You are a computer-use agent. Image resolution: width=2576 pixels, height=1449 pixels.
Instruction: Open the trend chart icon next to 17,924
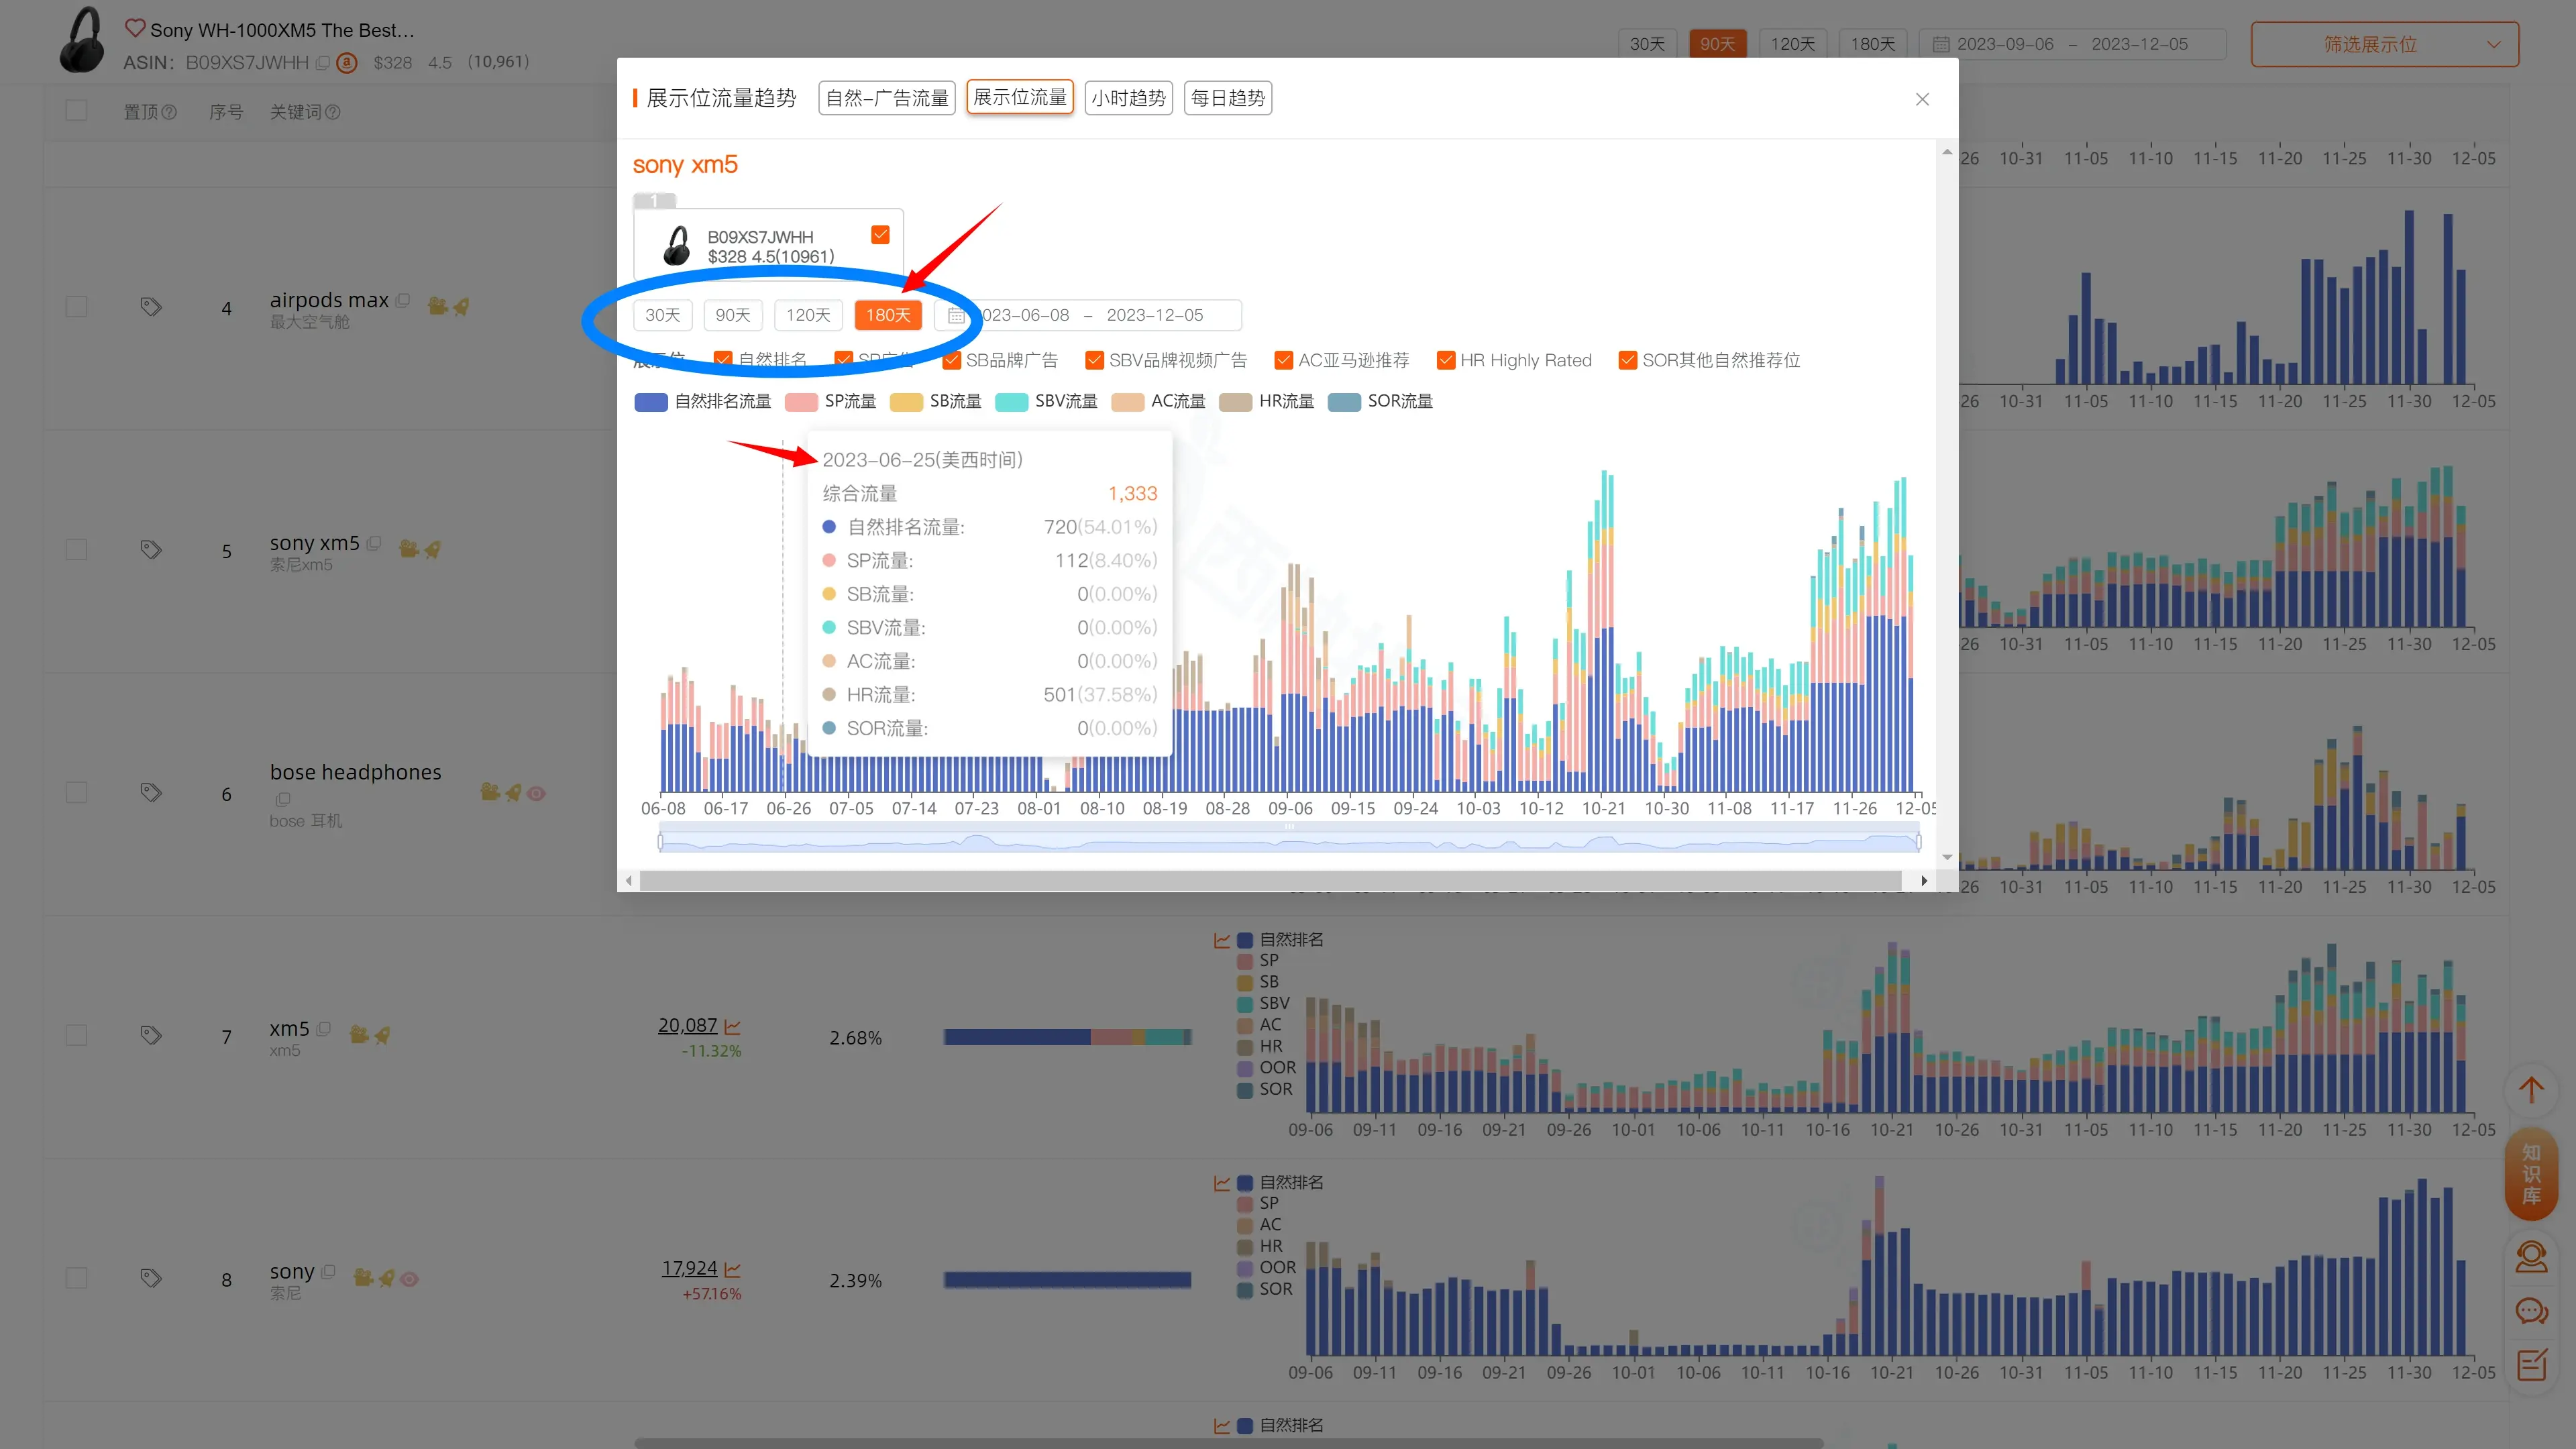[x=732, y=1269]
